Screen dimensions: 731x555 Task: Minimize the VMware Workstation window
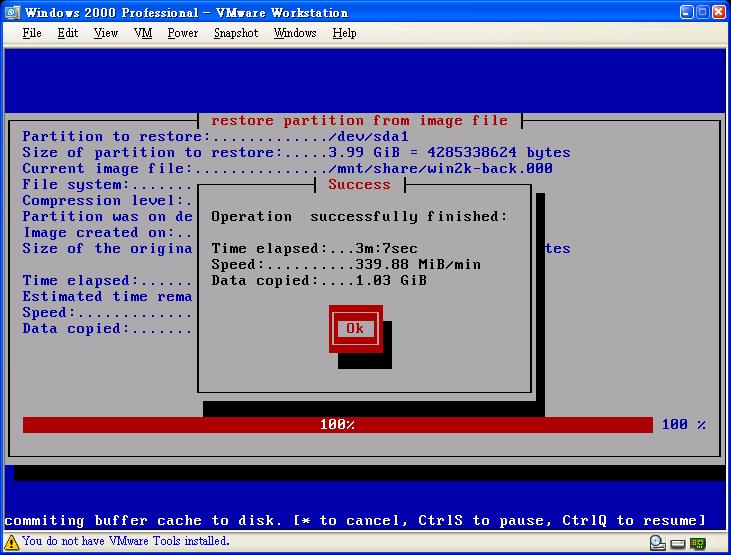(687, 12)
